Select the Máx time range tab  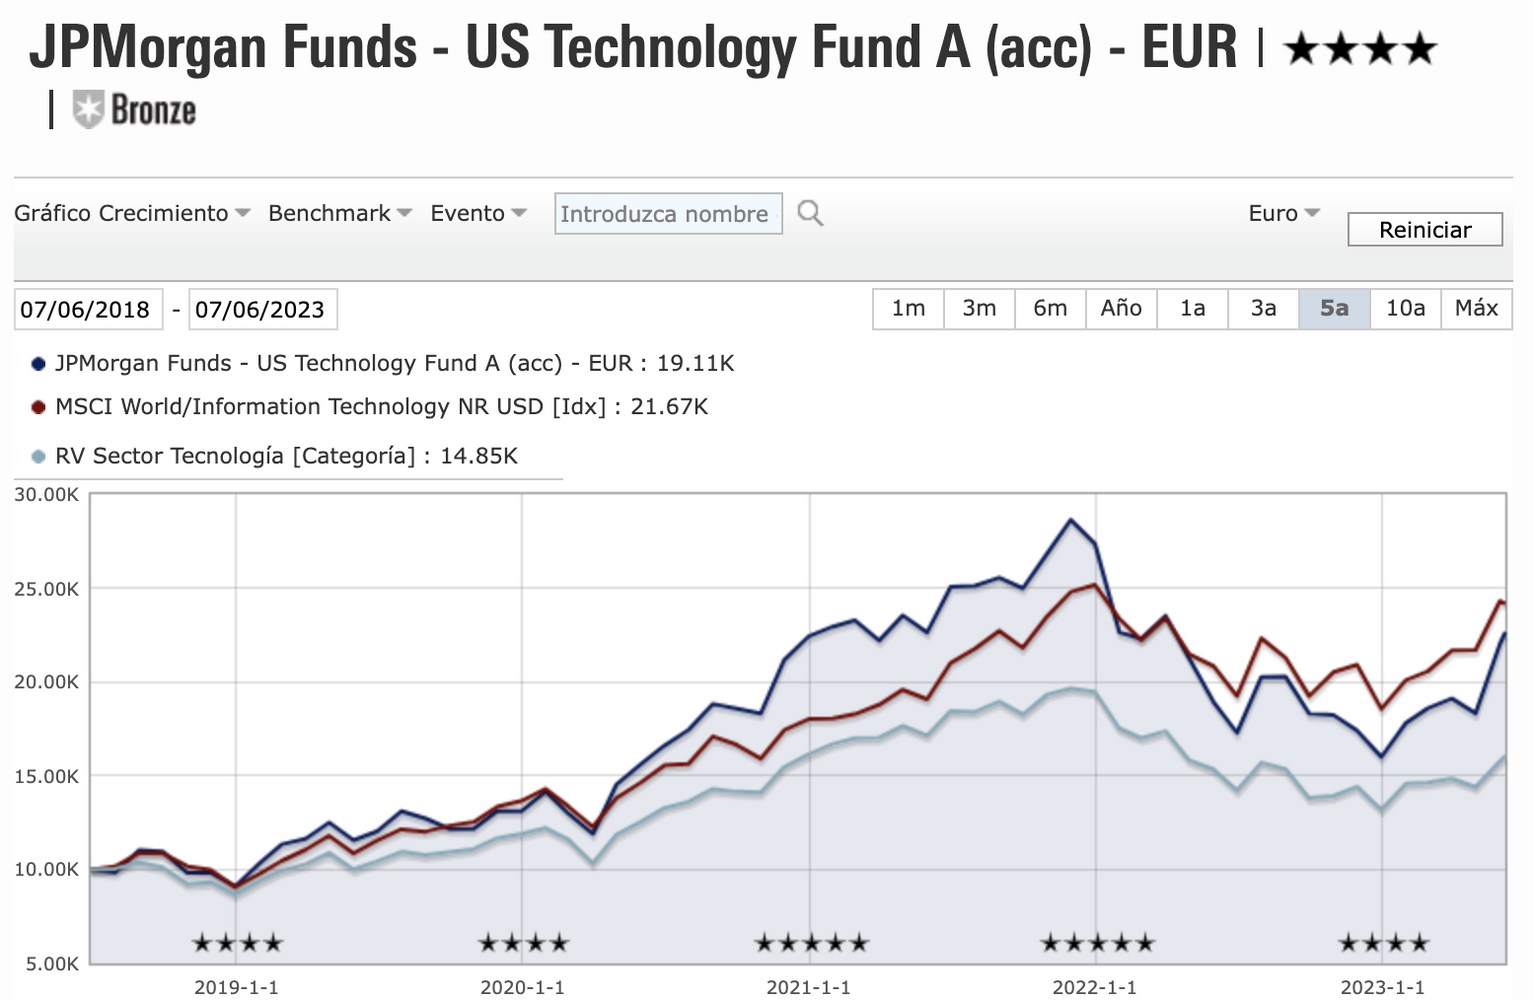pos(1476,308)
